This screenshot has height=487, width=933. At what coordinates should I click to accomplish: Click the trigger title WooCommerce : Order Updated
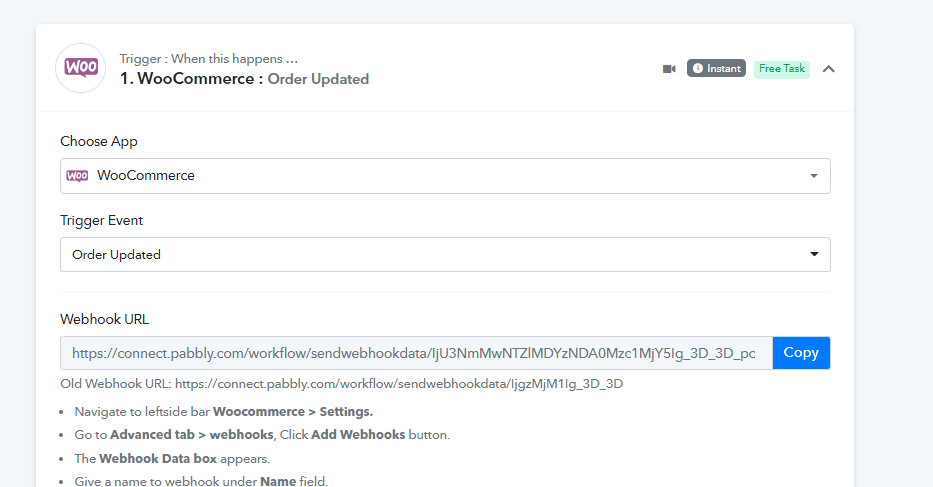[x=244, y=79]
